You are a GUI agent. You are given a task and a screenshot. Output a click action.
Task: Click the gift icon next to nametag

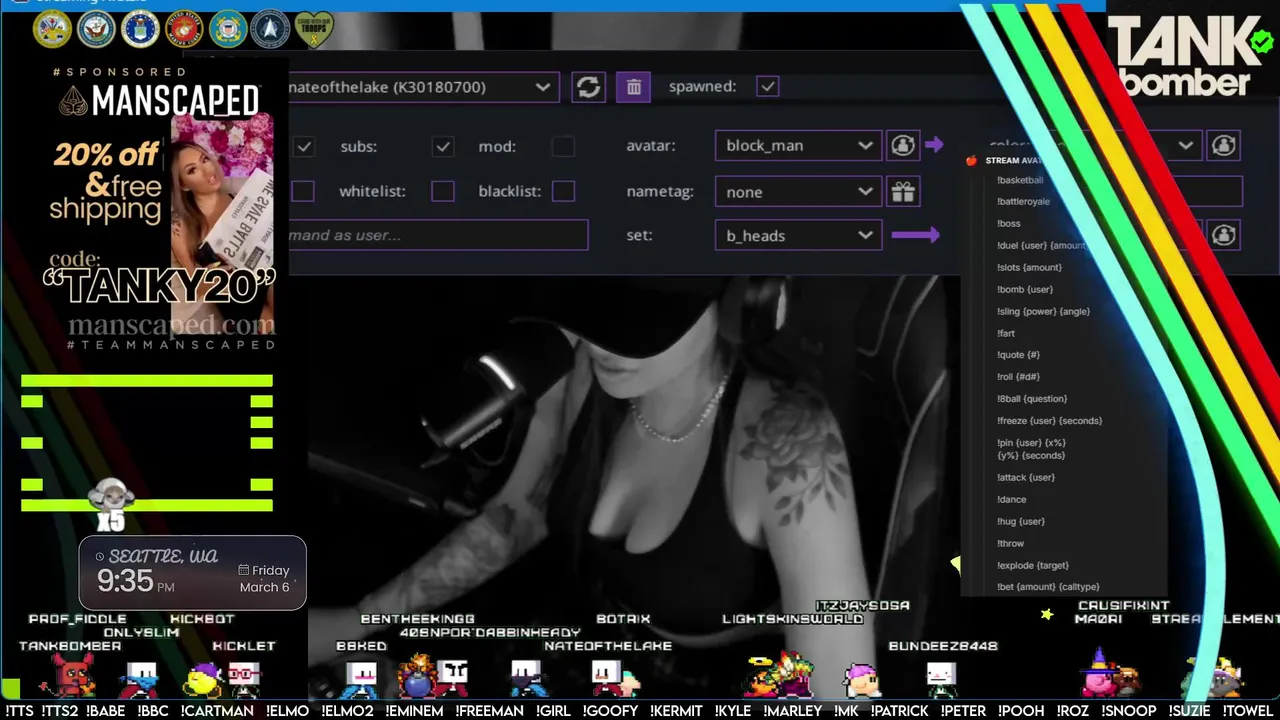click(x=903, y=191)
